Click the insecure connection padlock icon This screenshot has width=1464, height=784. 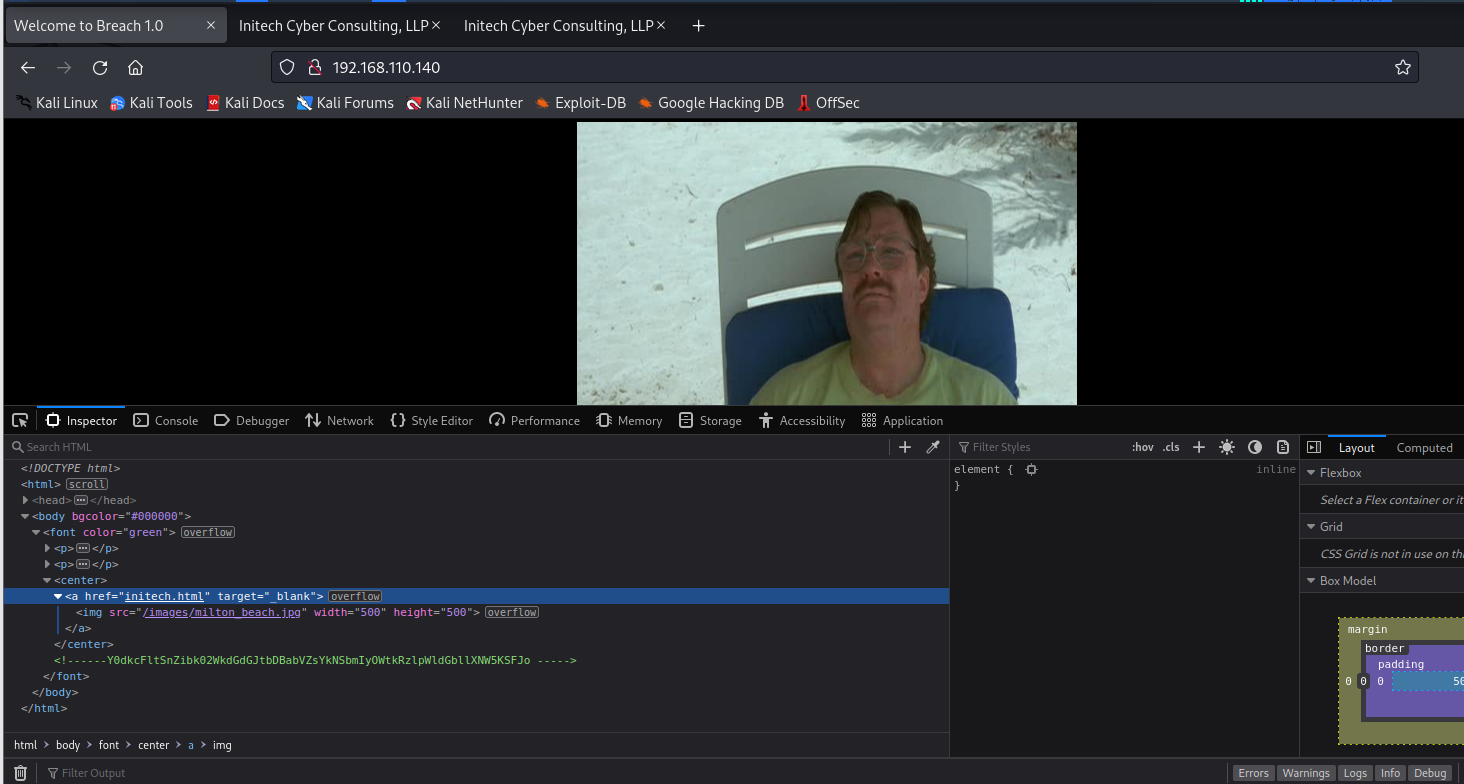314,67
